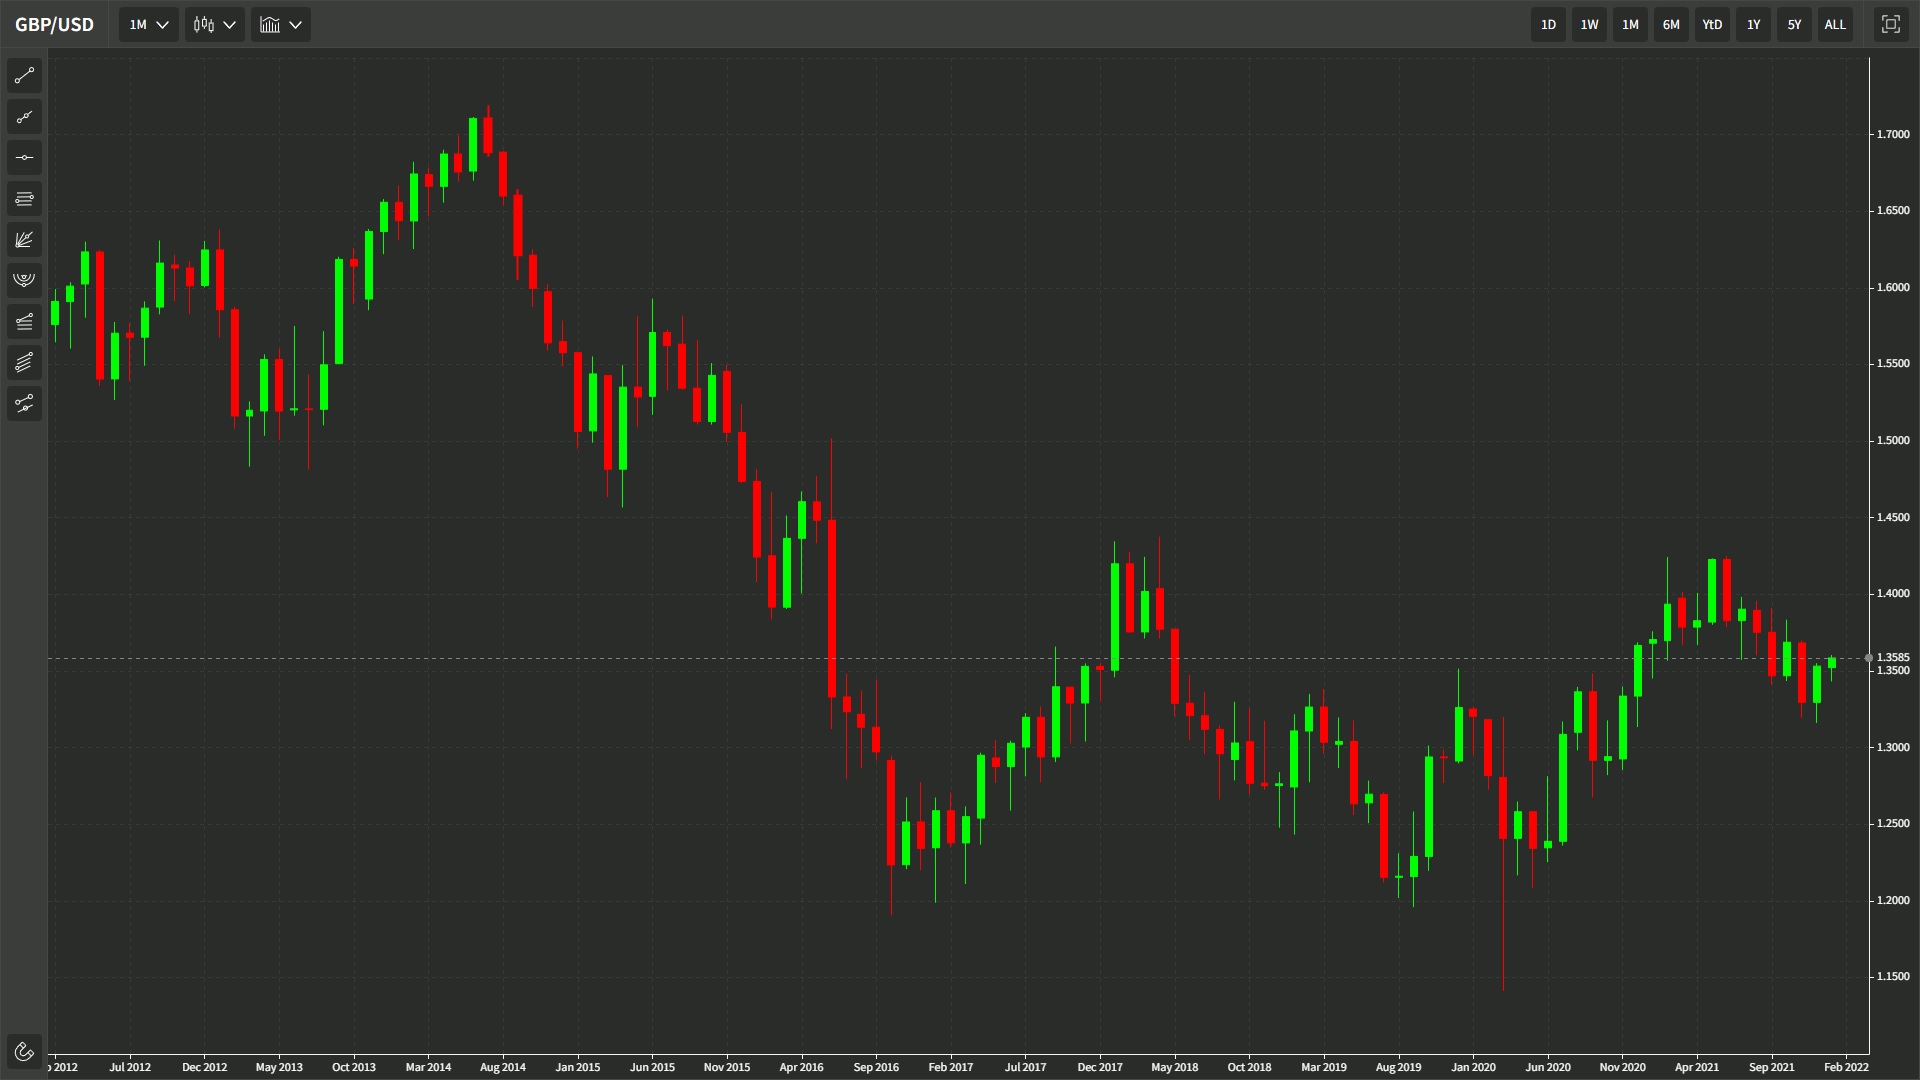Viewport: 1920px width, 1080px height.
Task: Select the 6M range option
Action: pyautogui.click(x=1671, y=25)
